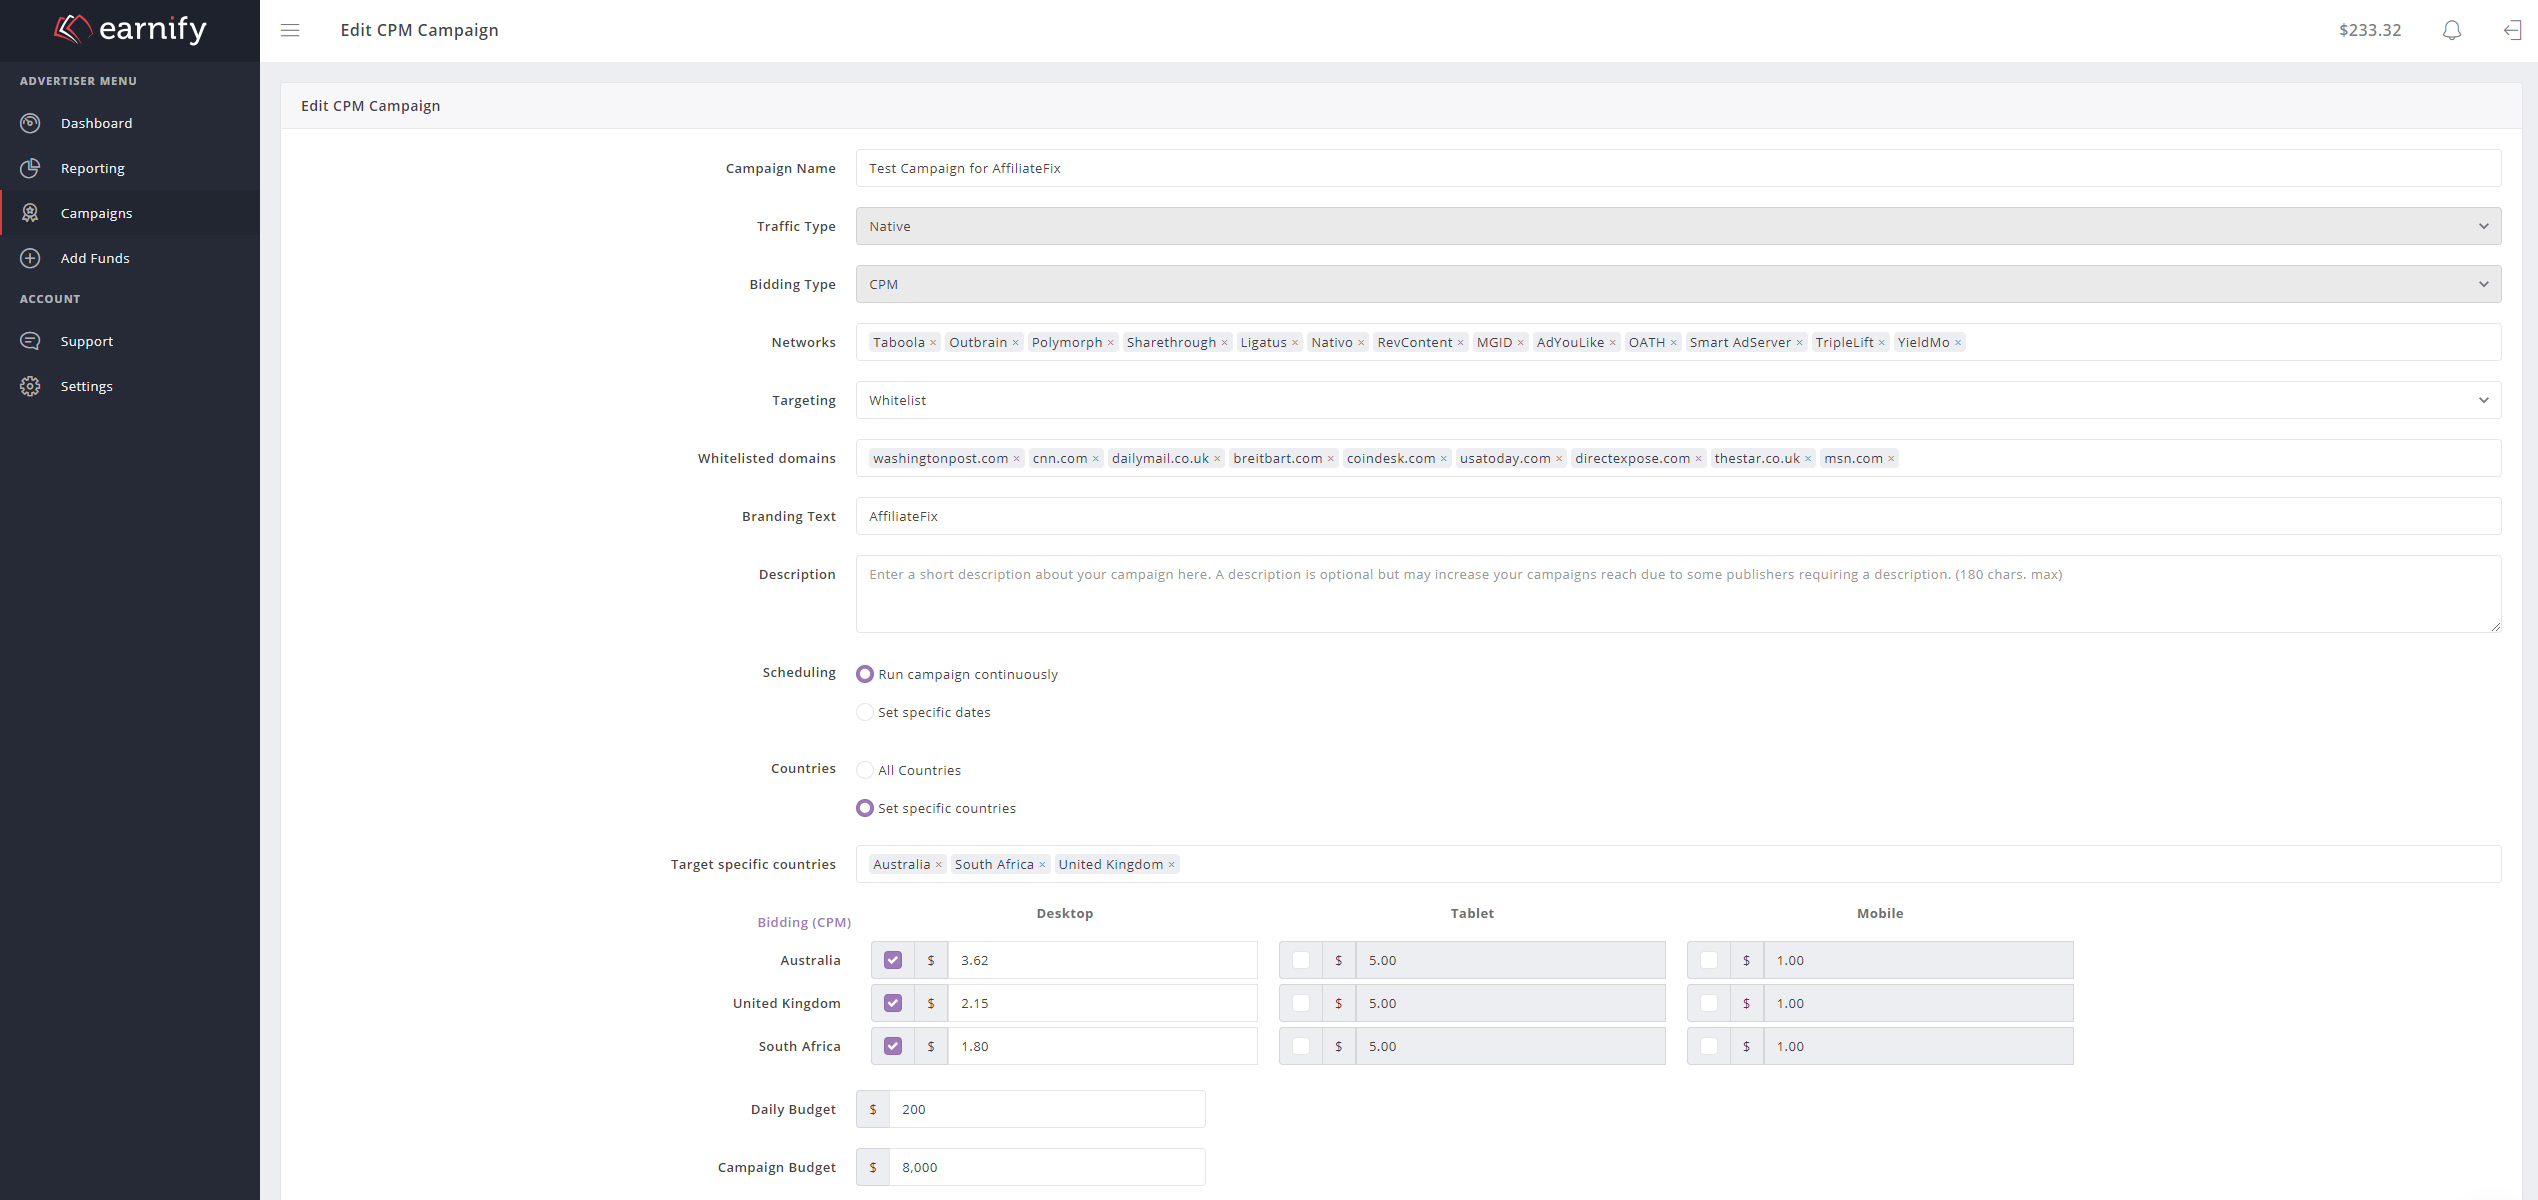Click the Campaign Name field
The height and width of the screenshot is (1200, 2538).
click(1678, 168)
